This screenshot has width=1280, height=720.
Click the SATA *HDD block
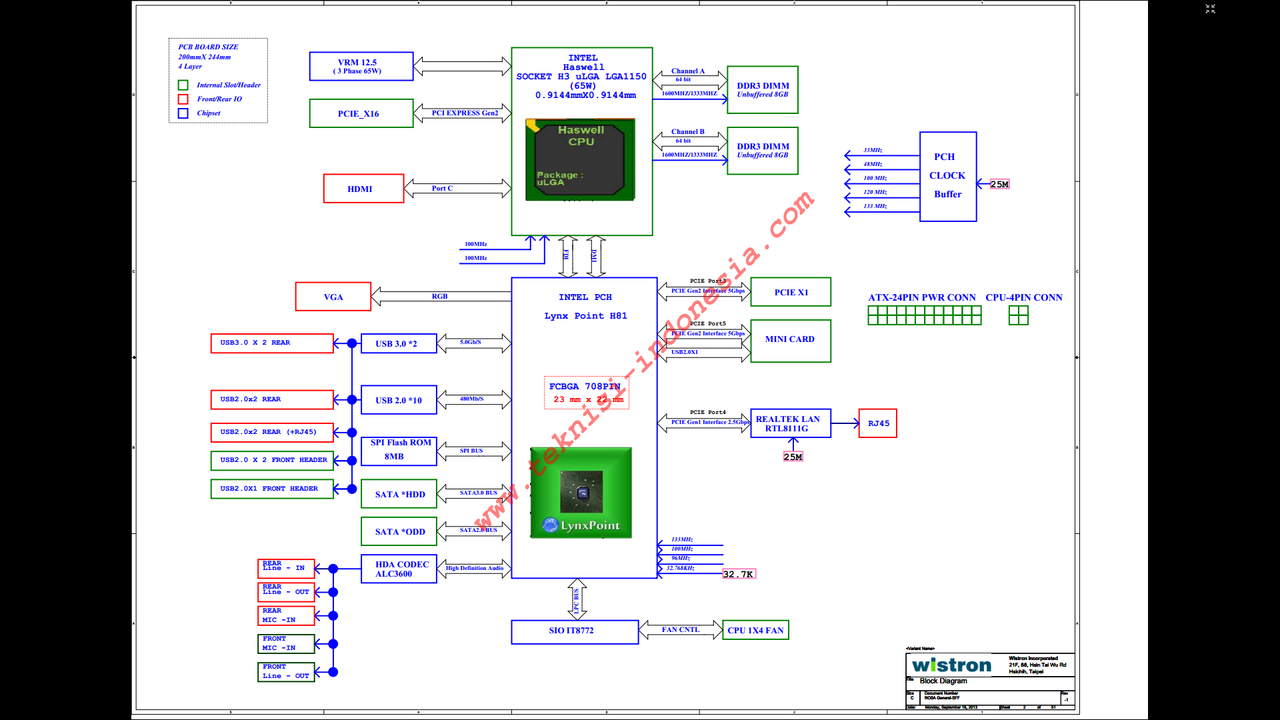pyautogui.click(x=399, y=495)
